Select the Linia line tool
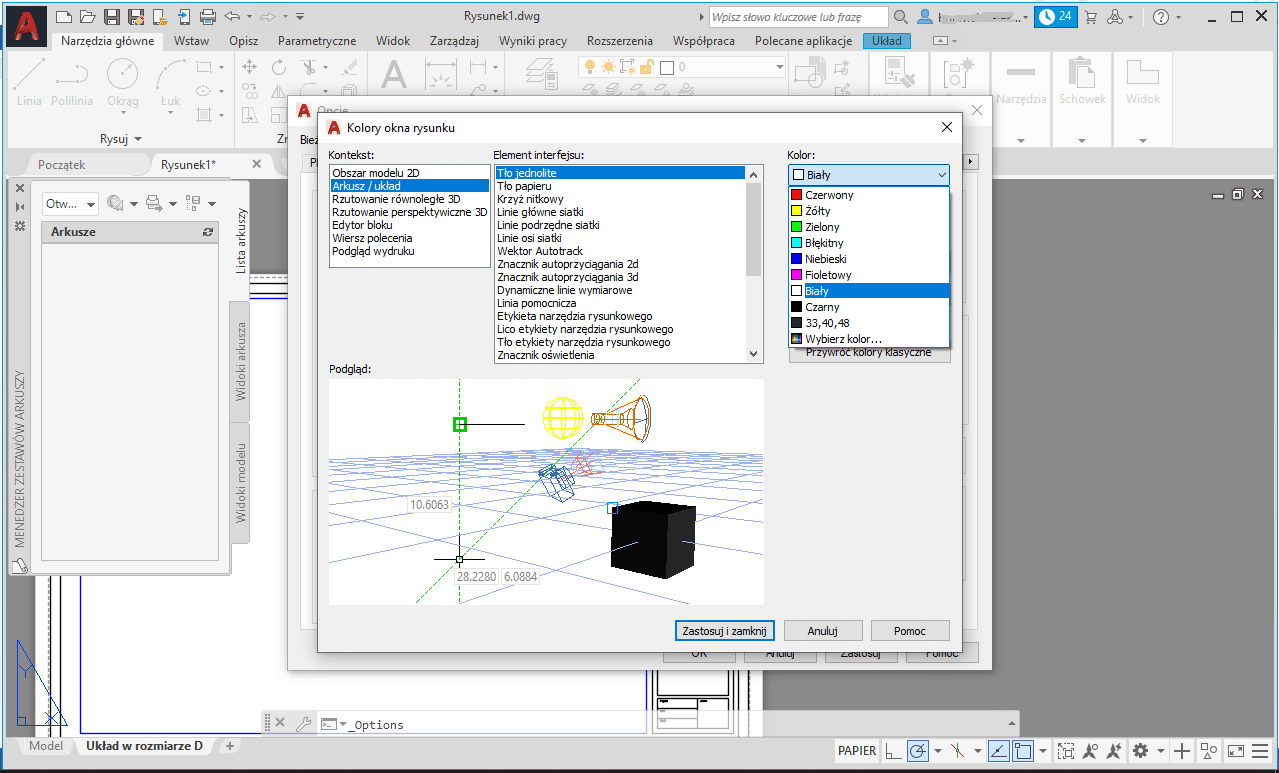Image resolution: width=1279 pixels, height=773 pixels. (30, 82)
